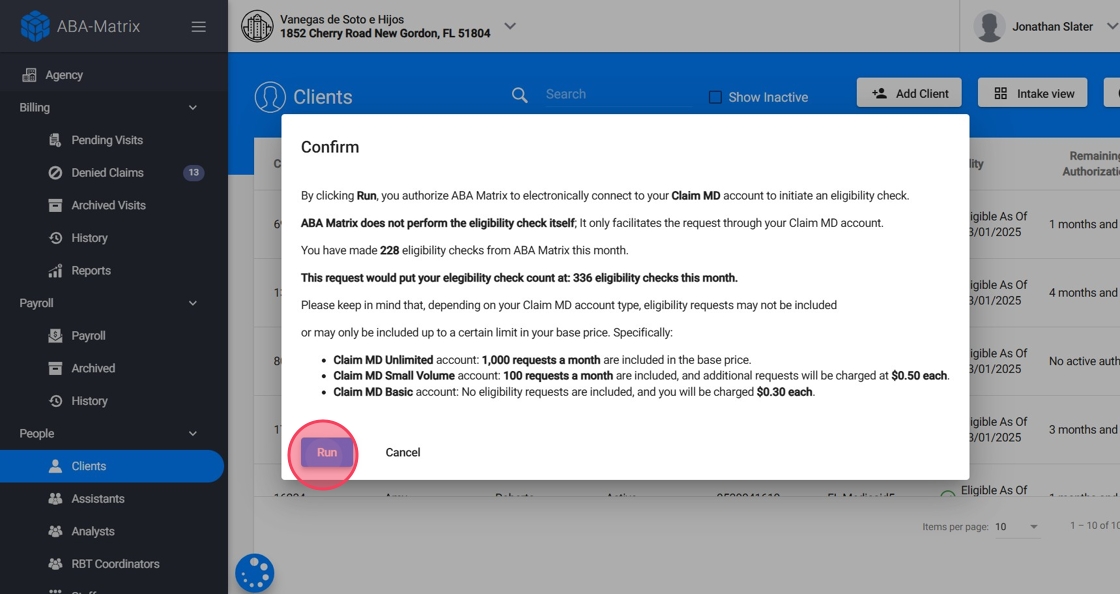Click the Intake view button
This screenshot has width=1120, height=594.
1033,94
